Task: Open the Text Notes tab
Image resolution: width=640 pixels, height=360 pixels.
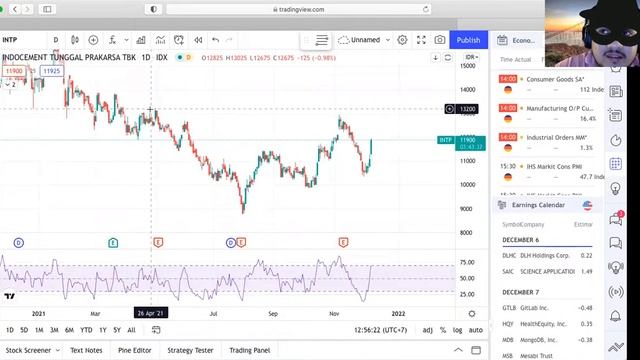Action: click(86, 350)
